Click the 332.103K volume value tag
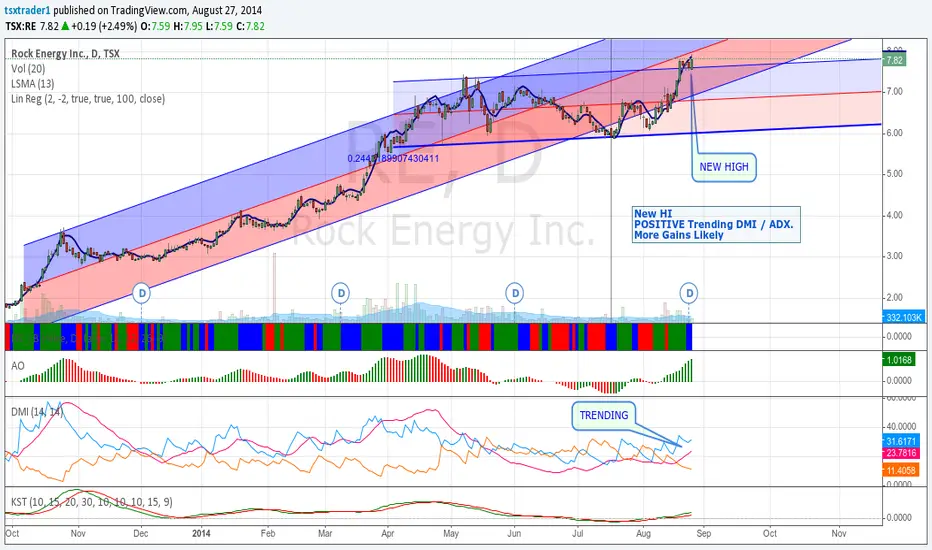Image resolution: width=932 pixels, height=550 pixels. [x=903, y=318]
